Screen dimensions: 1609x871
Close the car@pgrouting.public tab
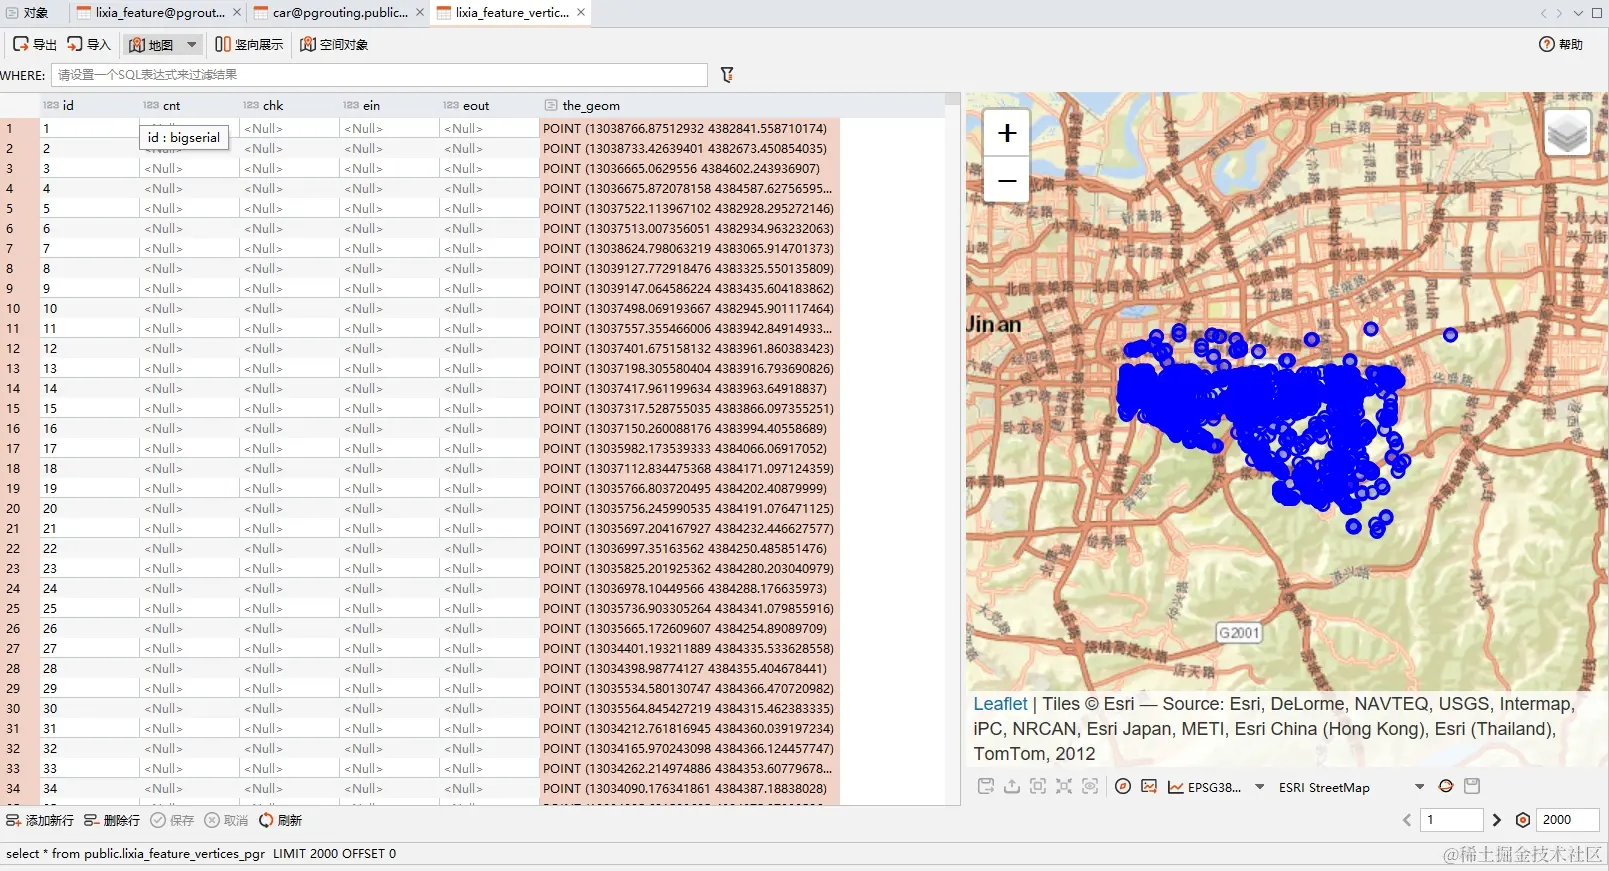click(x=420, y=13)
